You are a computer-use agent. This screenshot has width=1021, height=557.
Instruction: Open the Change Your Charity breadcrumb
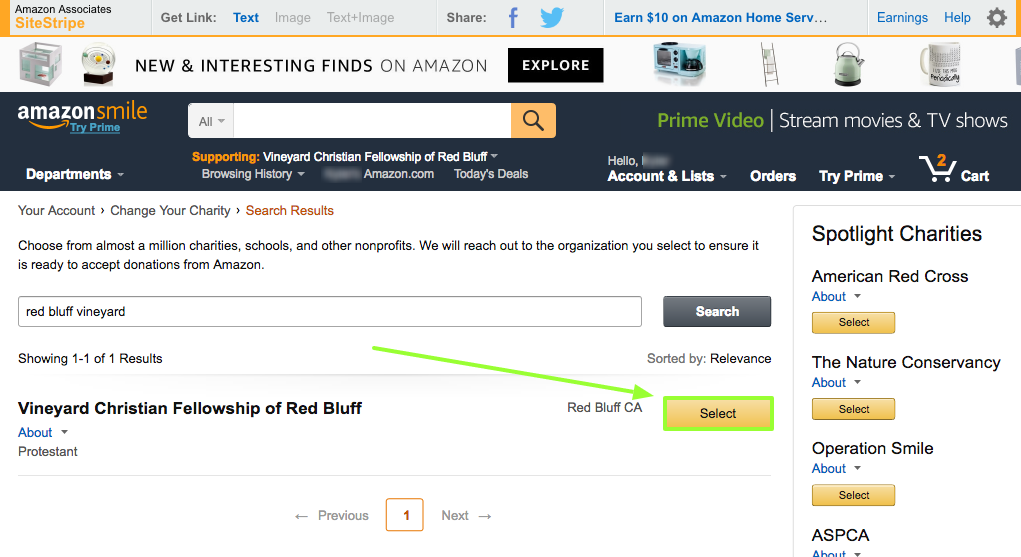[170, 210]
